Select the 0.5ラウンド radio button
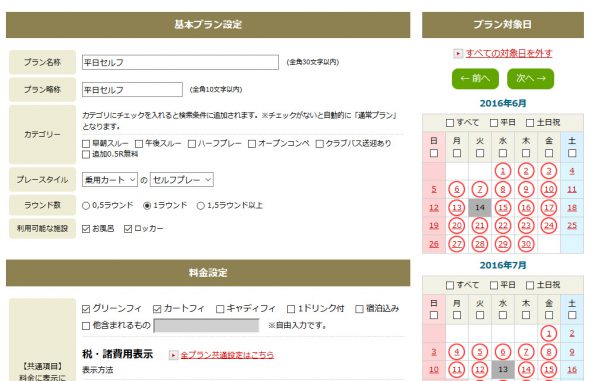This screenshot has width=600, height=381. click(x=86, y=206)
